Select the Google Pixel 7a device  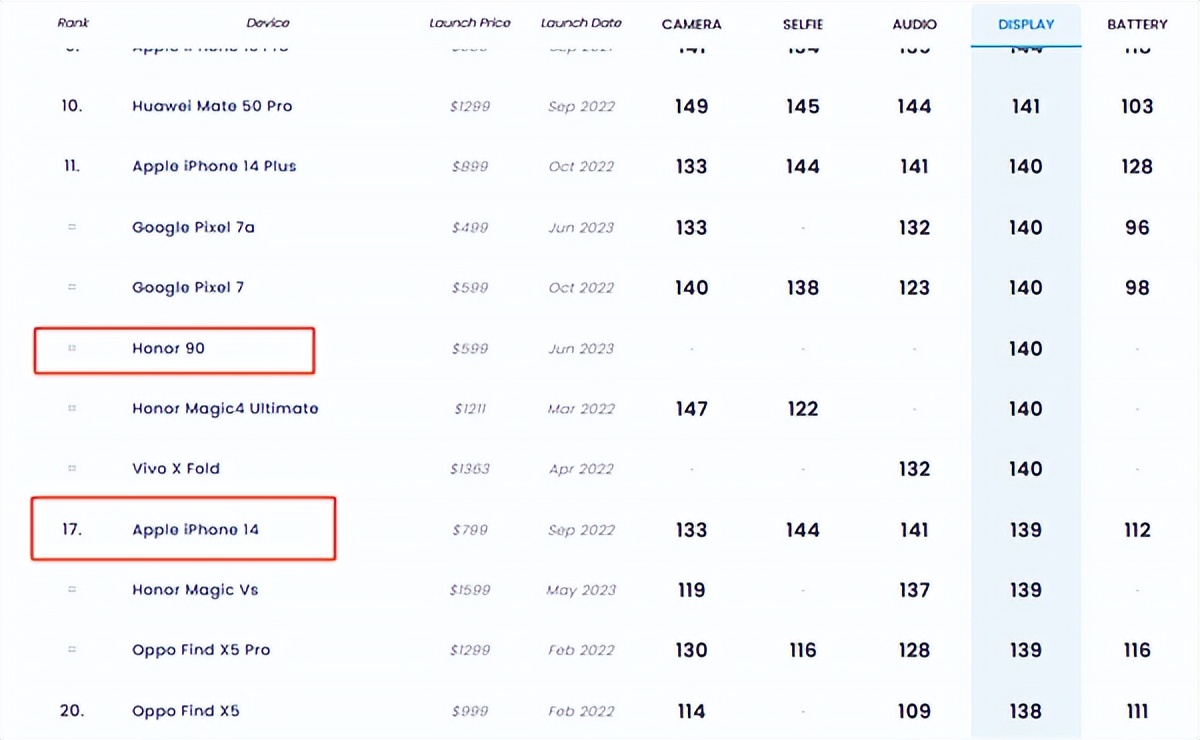pos(193,227)
